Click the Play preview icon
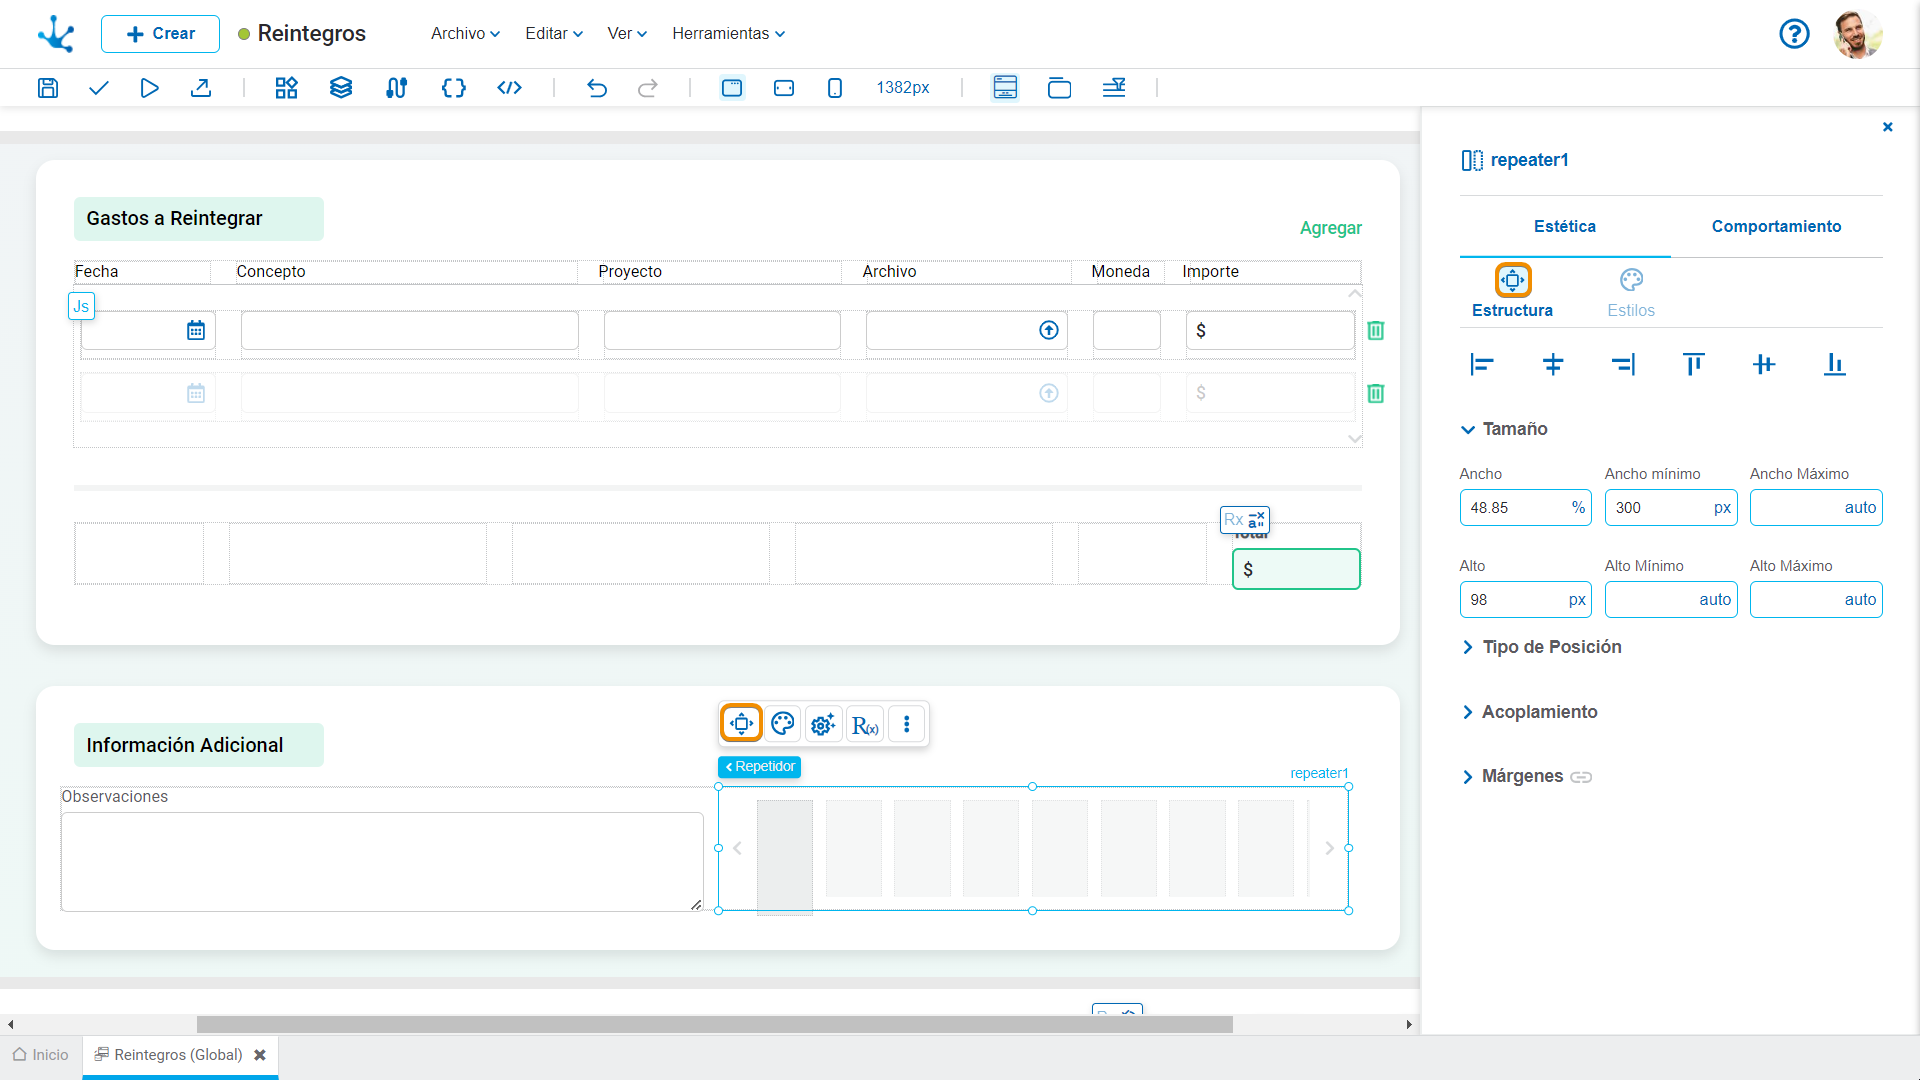 click(149, 88)
